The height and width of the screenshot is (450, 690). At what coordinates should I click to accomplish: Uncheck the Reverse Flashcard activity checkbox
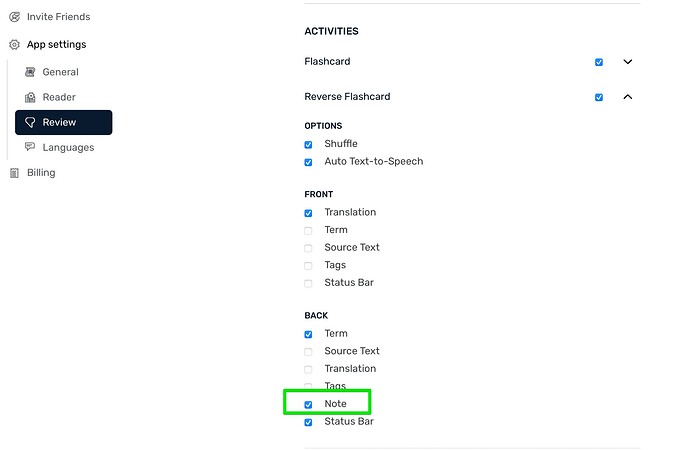pos(599,97)
